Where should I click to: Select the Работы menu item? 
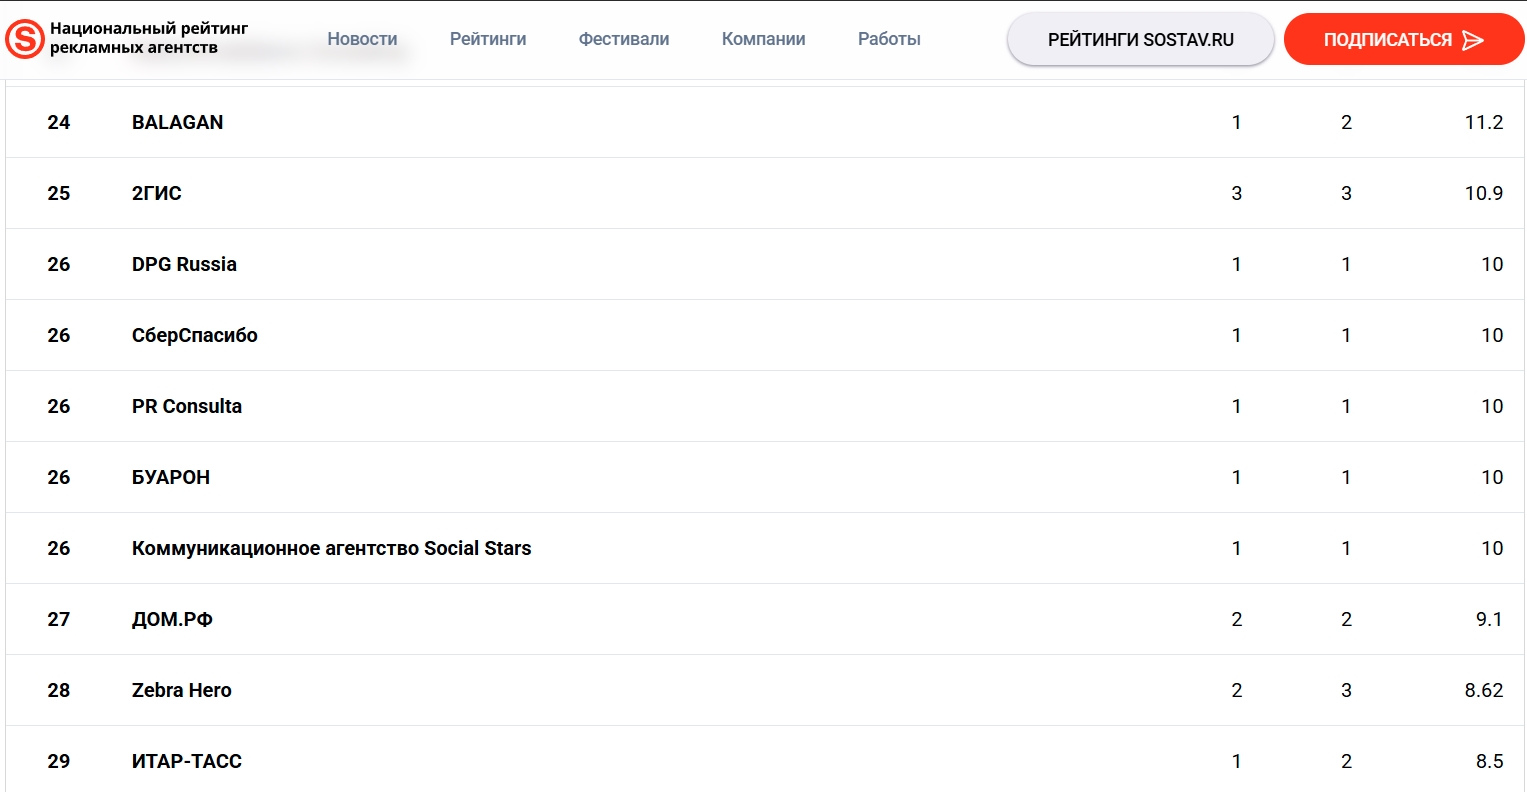coord(889,39)
